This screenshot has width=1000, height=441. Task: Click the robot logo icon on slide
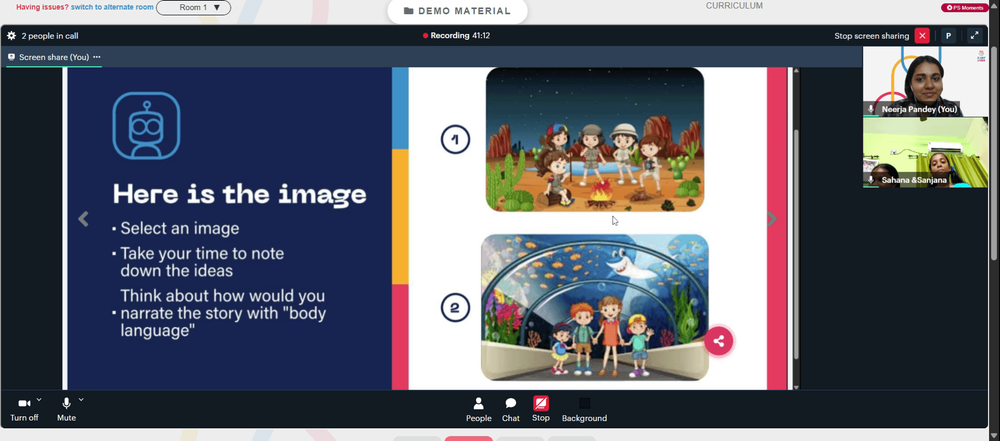tap(146, 125)
